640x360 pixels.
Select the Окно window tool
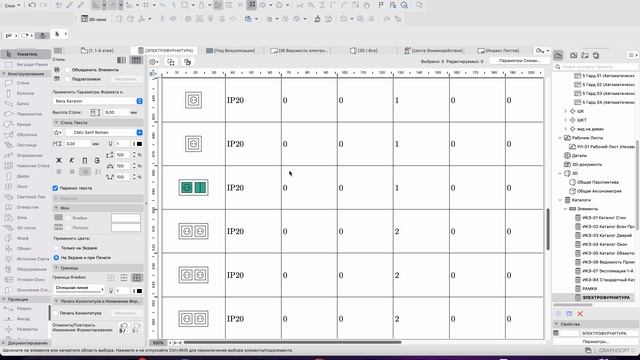coord(22,186)
